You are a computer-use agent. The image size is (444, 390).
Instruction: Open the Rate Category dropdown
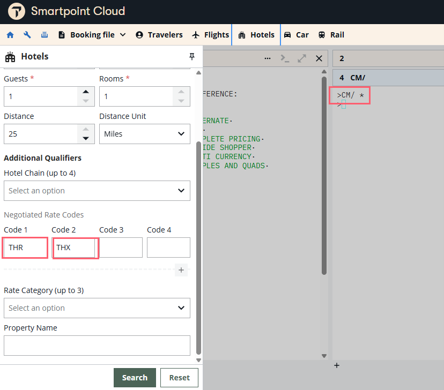pos(97,308)
